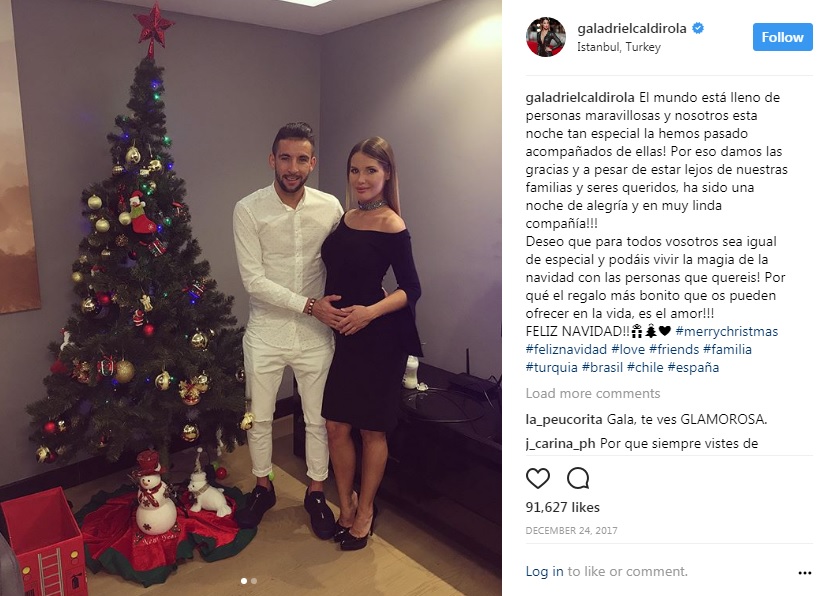
Task: Open comments with the speech bubble icon
Action: 578,478
